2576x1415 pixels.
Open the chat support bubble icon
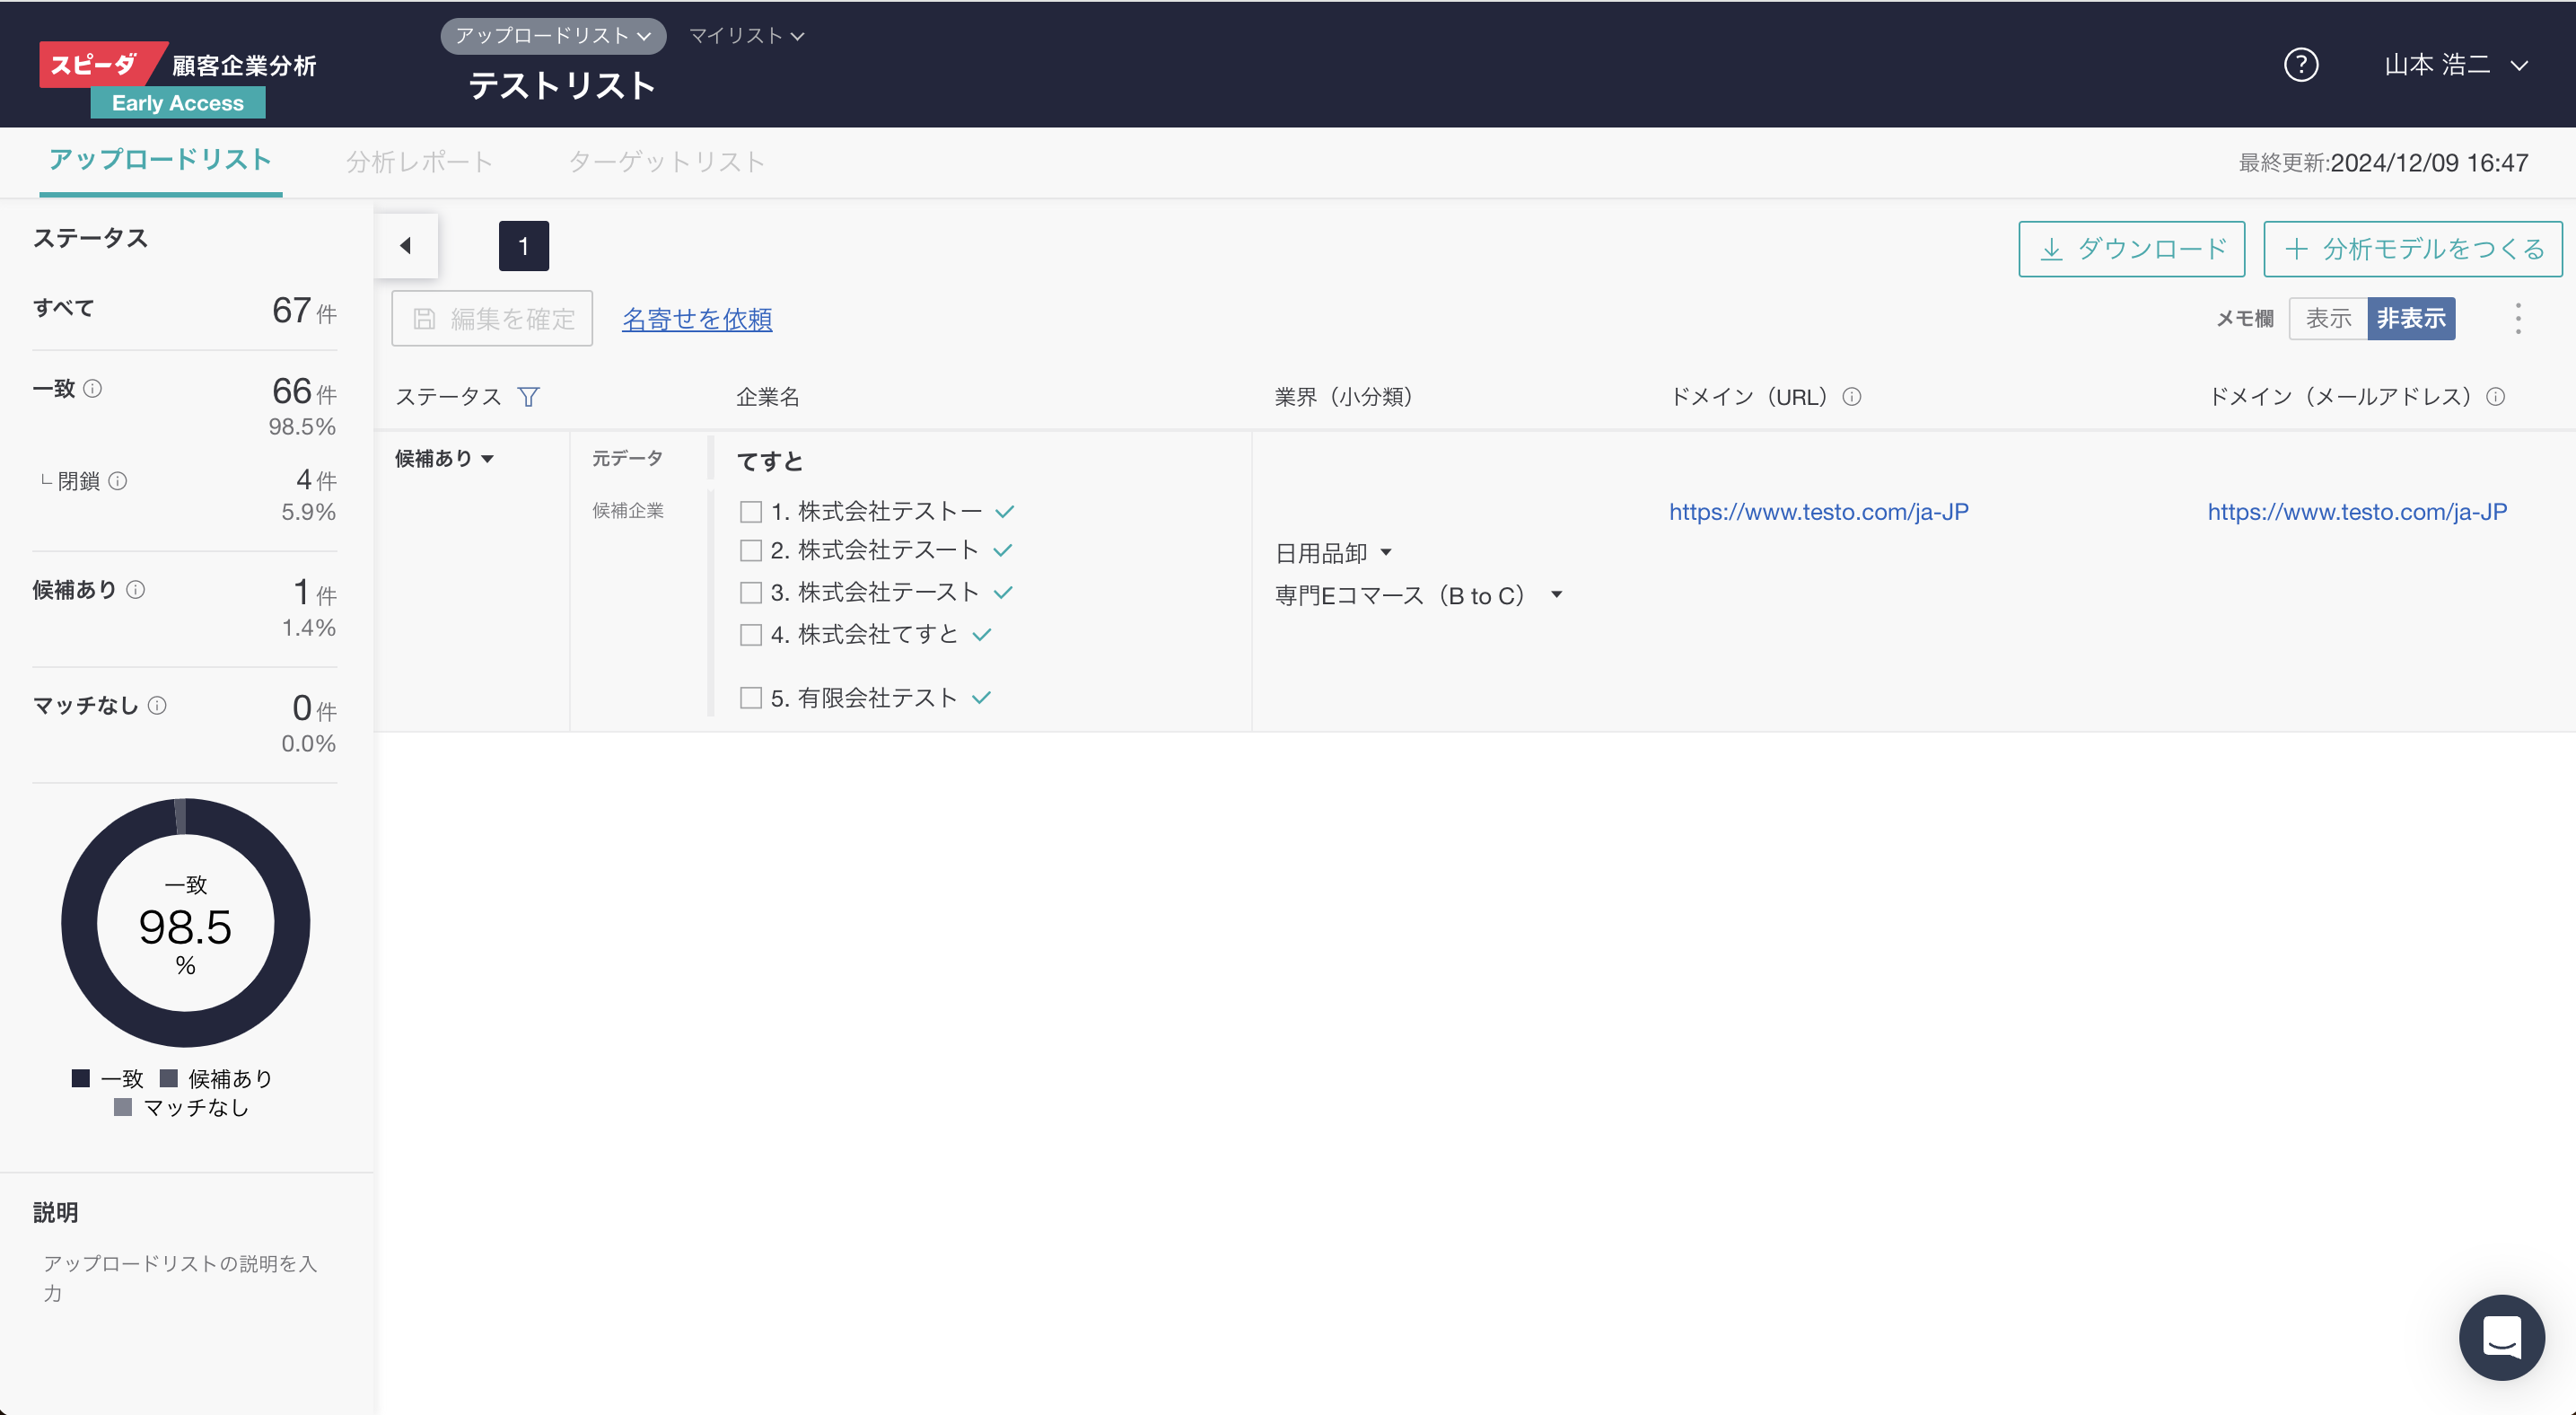[x=2501, y=1337]
